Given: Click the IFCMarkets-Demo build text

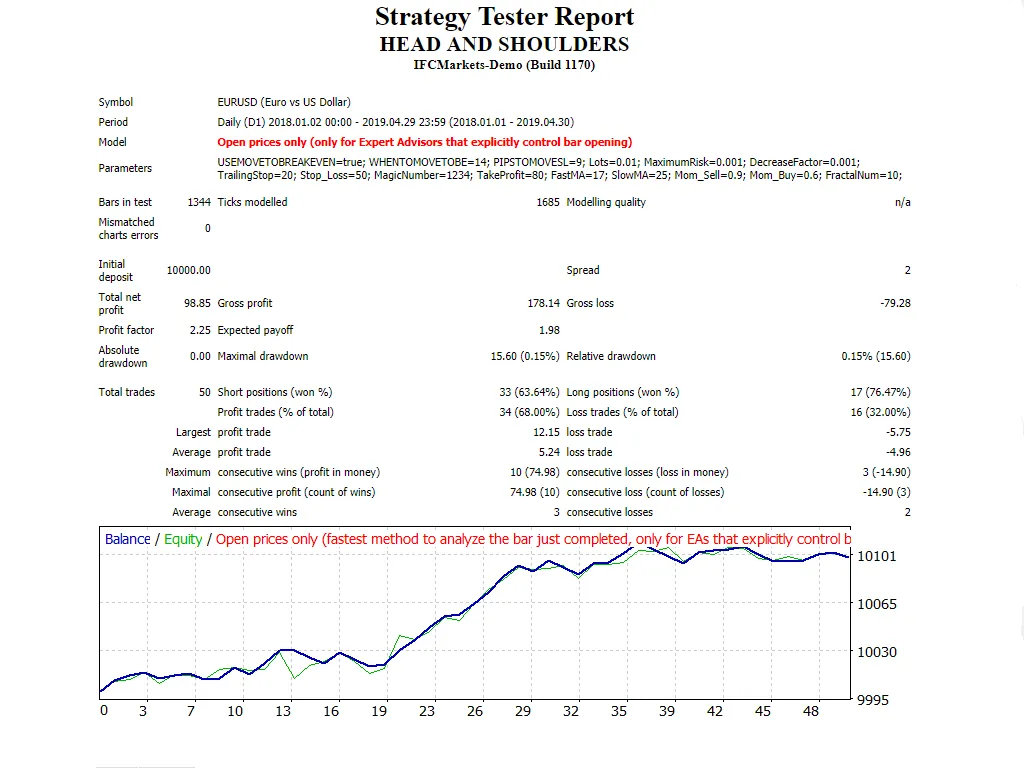Looking at the screenshot, I should [504, 65].
